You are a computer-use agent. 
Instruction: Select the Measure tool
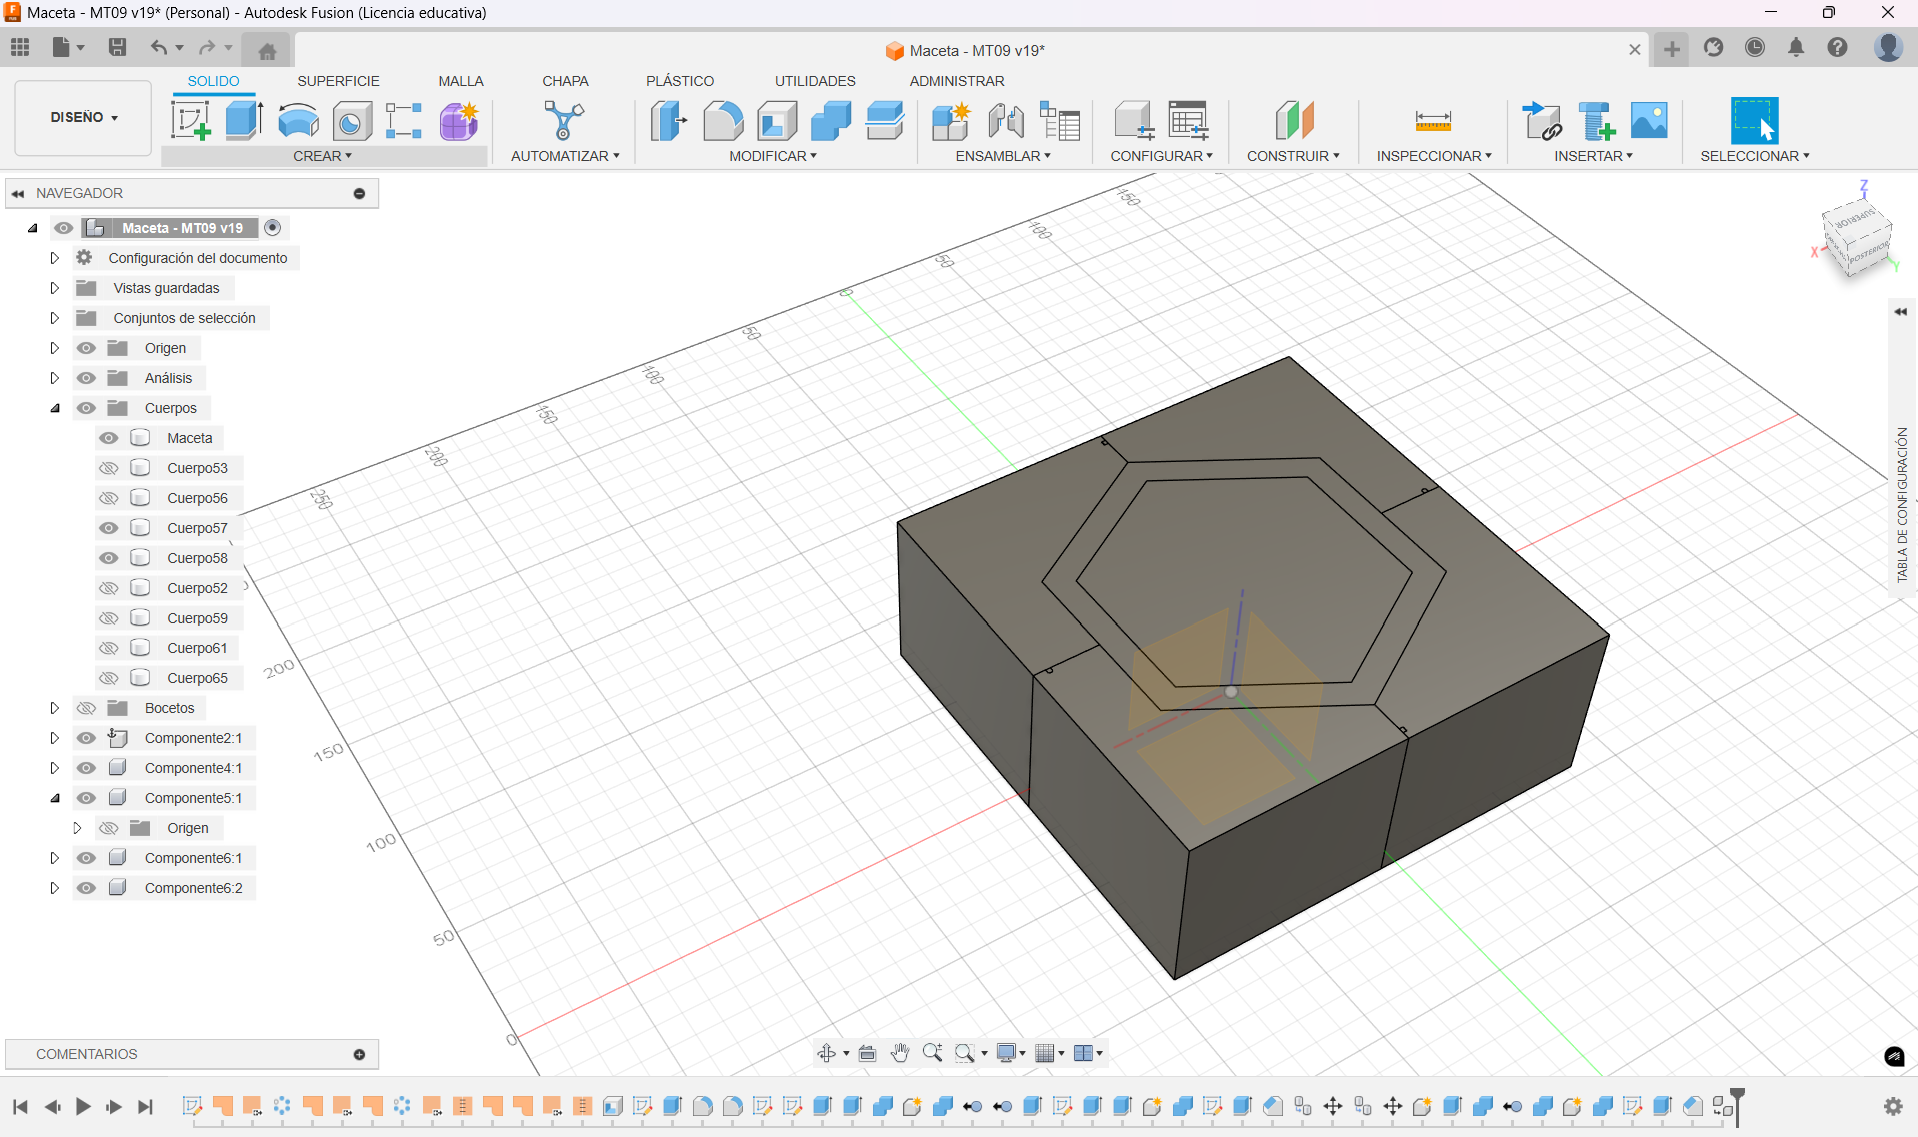coord(1433,121)
